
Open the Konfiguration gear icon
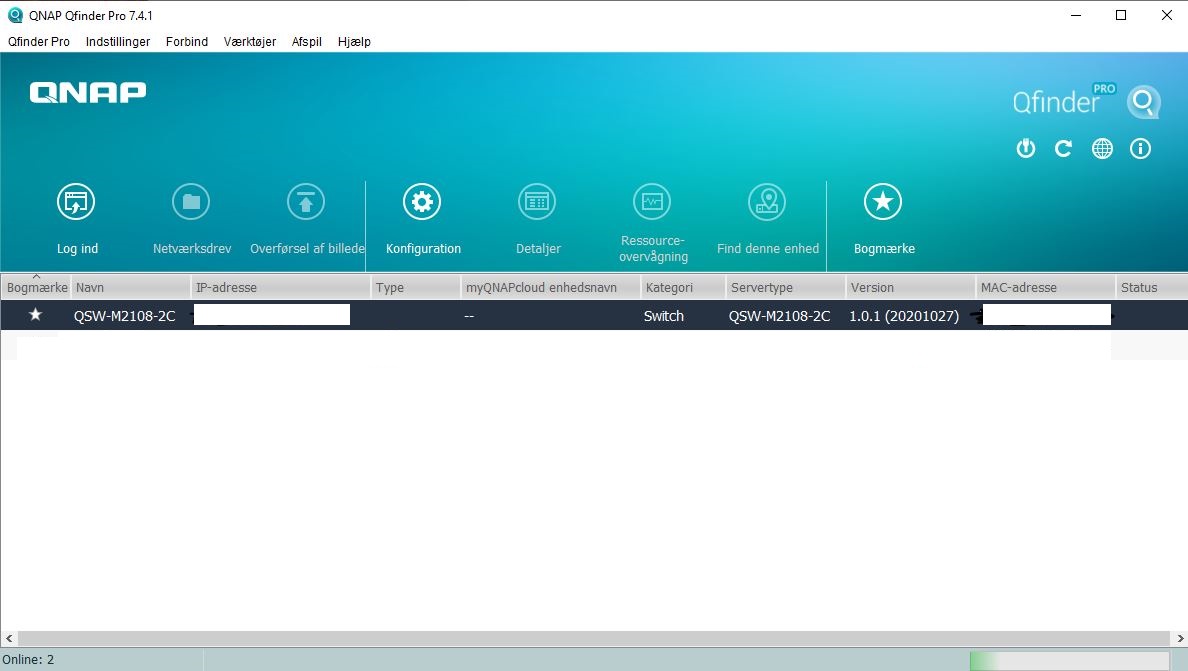[x=422, y=201]
